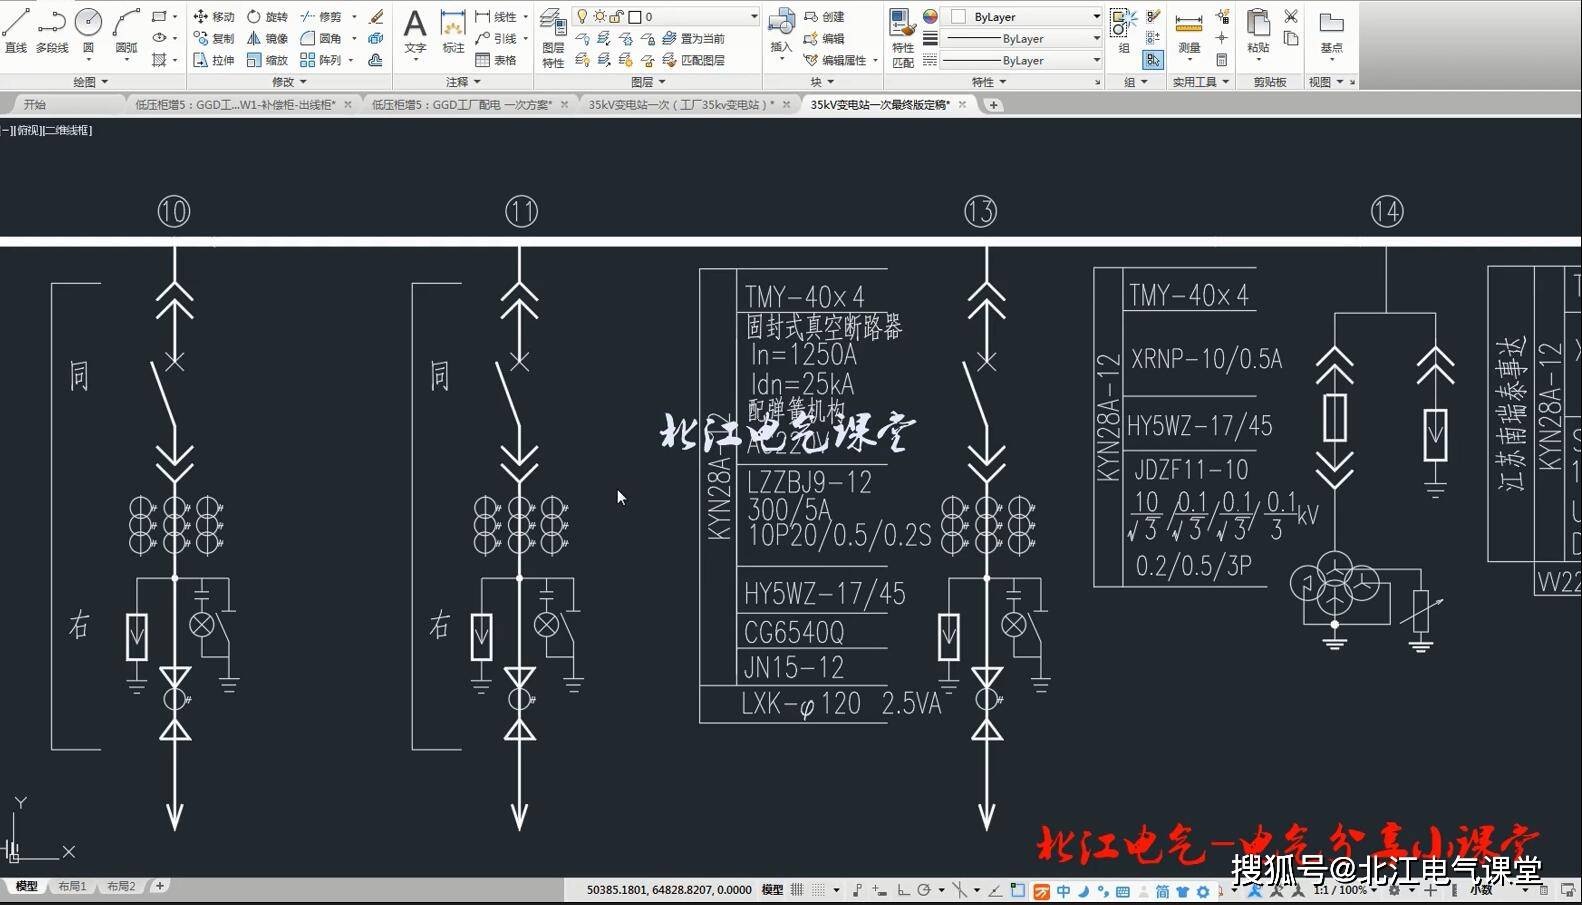Expand the Annotation (注释) panel
Screen dimensions: 1582x905
(x=463, y=82)
